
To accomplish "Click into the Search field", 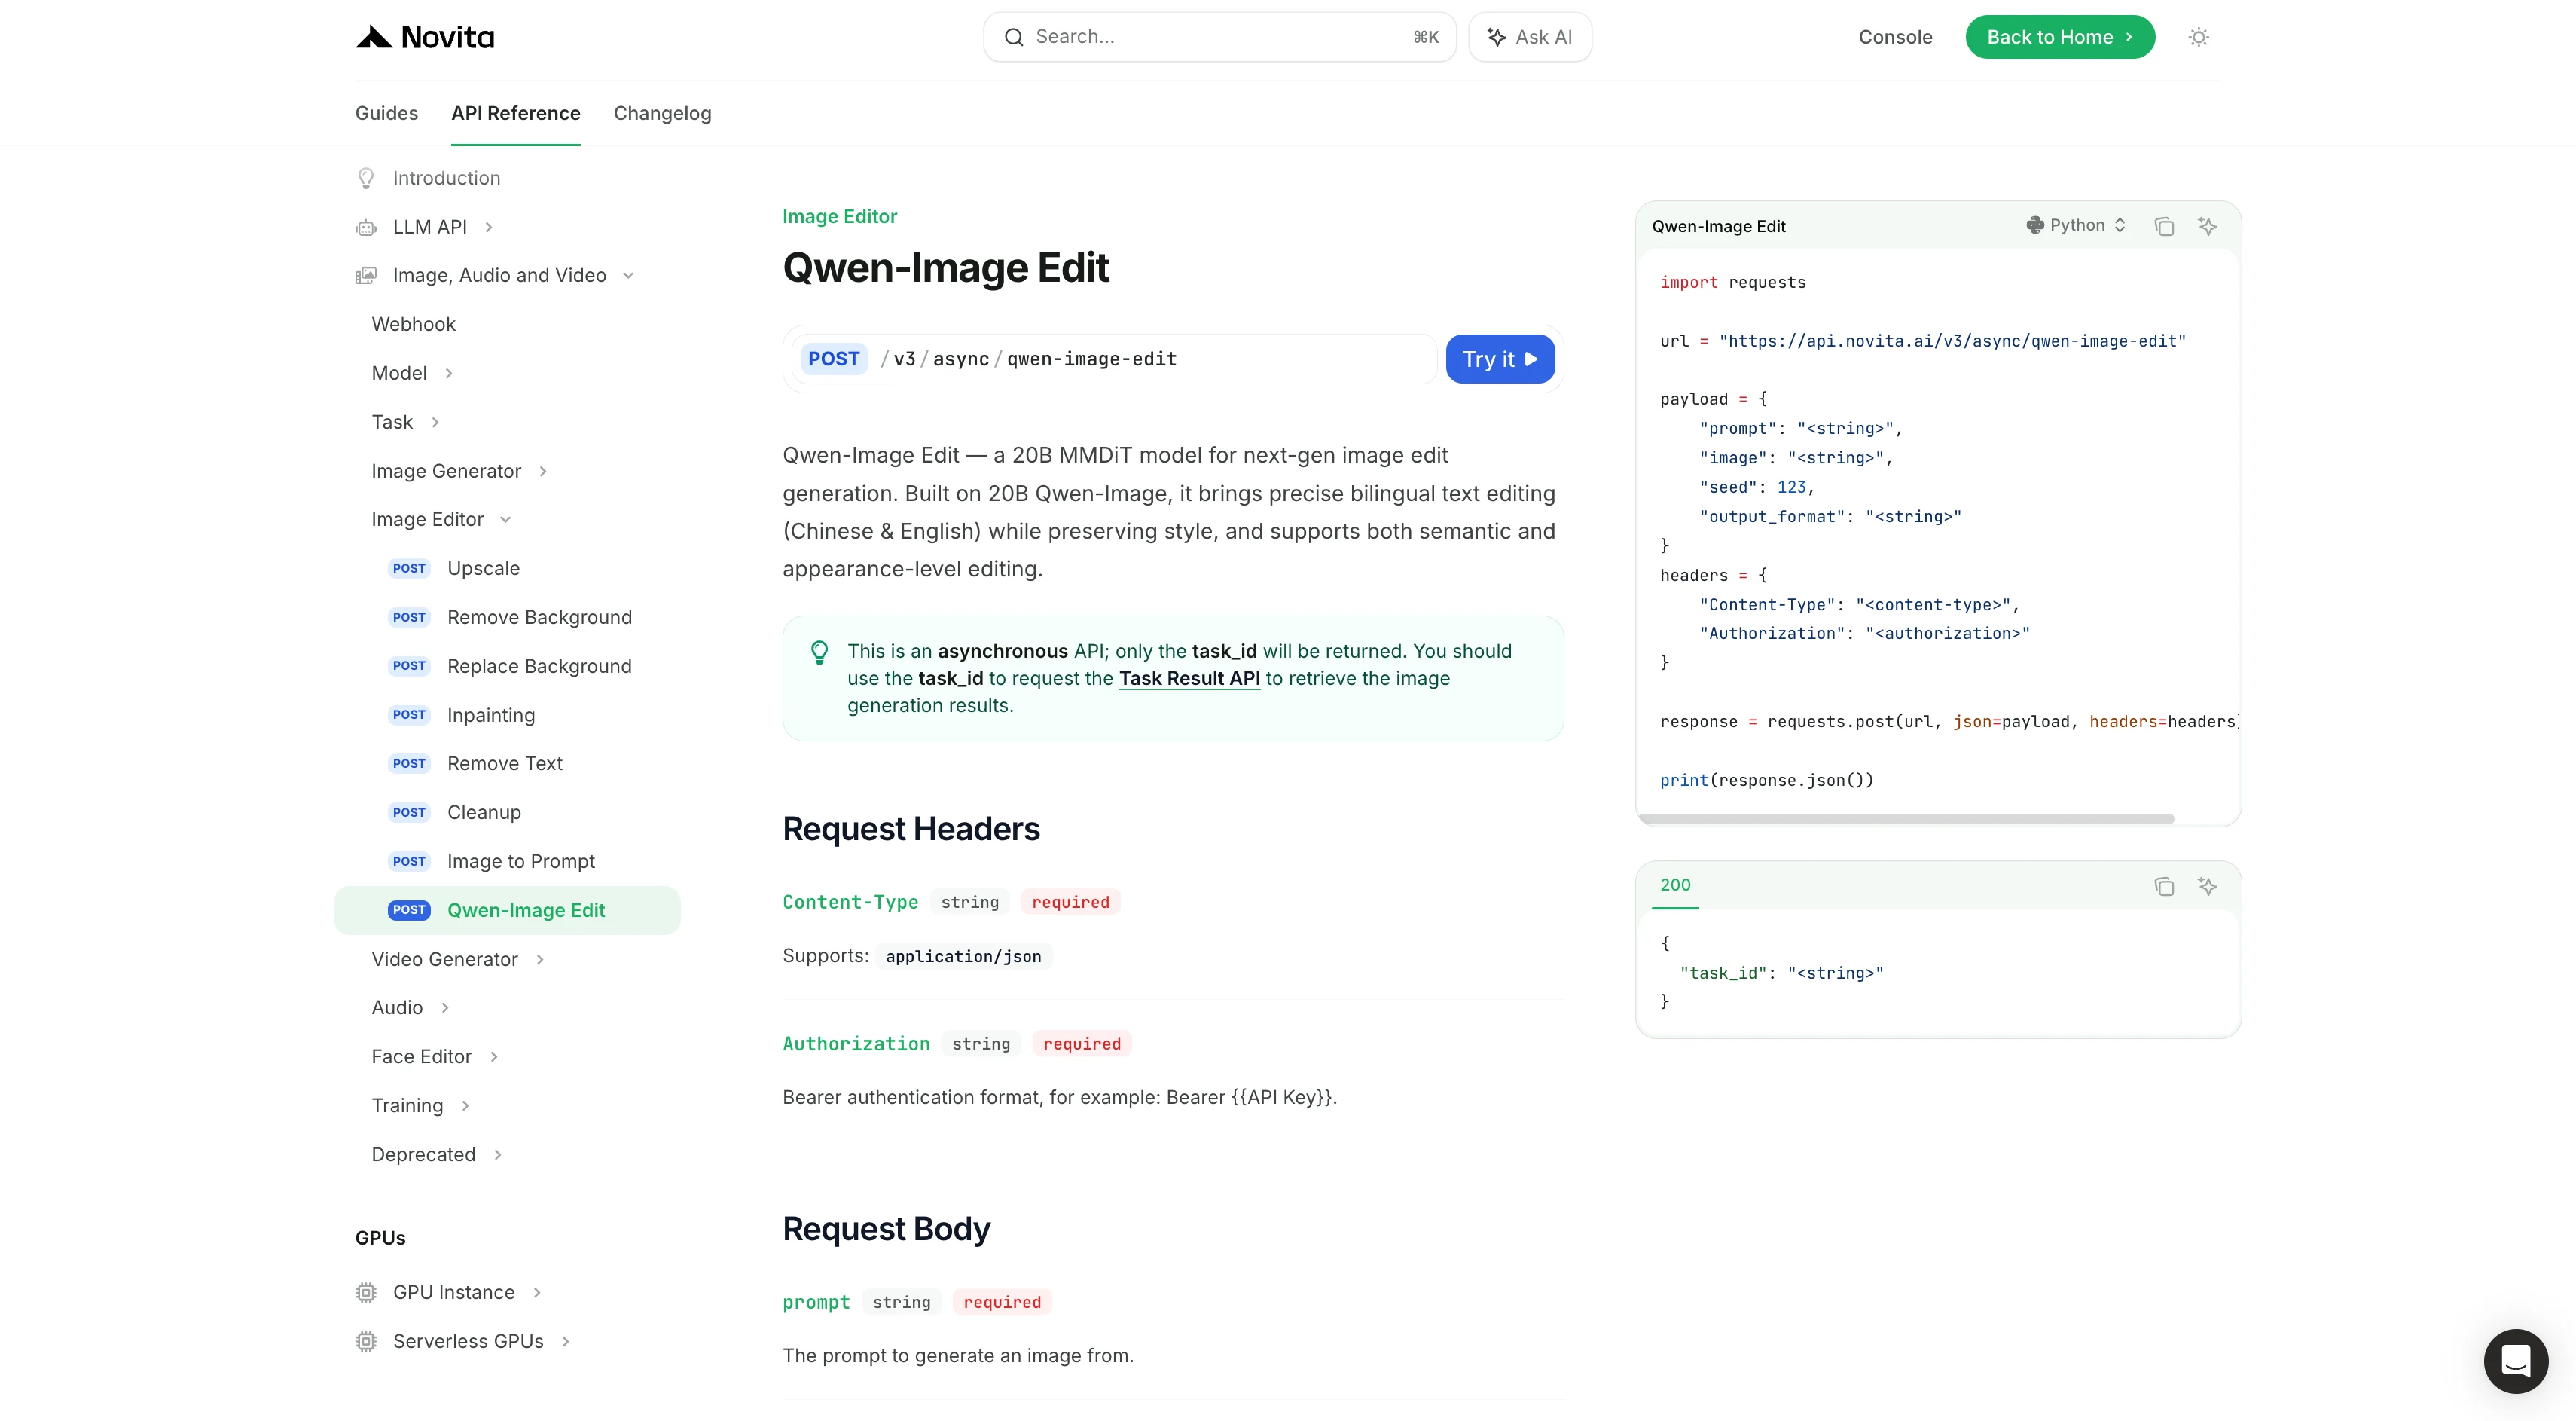I will [x=1220, y=37].
